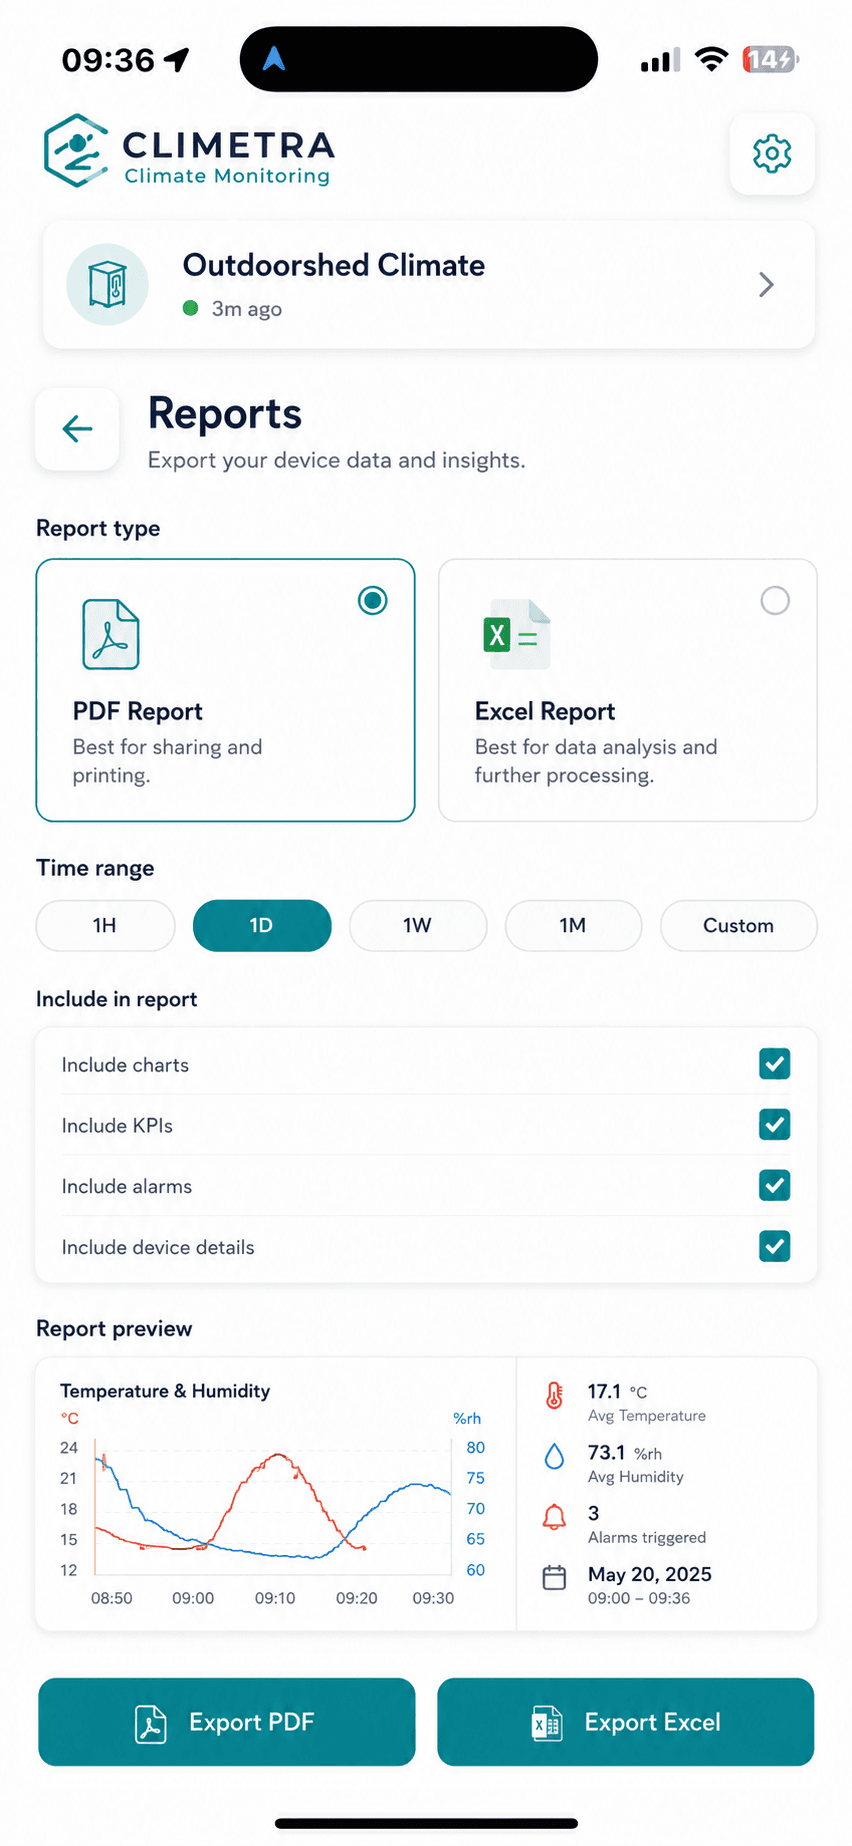Tap the water drop icon for Avg Humidity
The height and width of the screenshot is (1846, 852).
[x=554, y=1456]
